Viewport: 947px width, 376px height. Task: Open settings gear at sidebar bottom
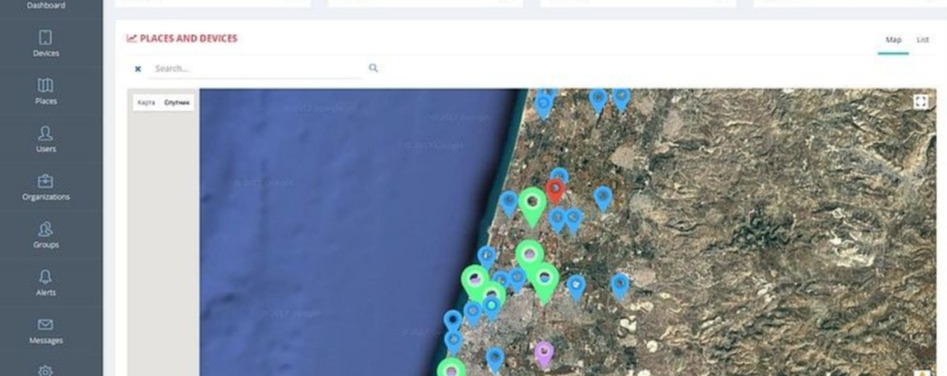(x=45, y=371)
